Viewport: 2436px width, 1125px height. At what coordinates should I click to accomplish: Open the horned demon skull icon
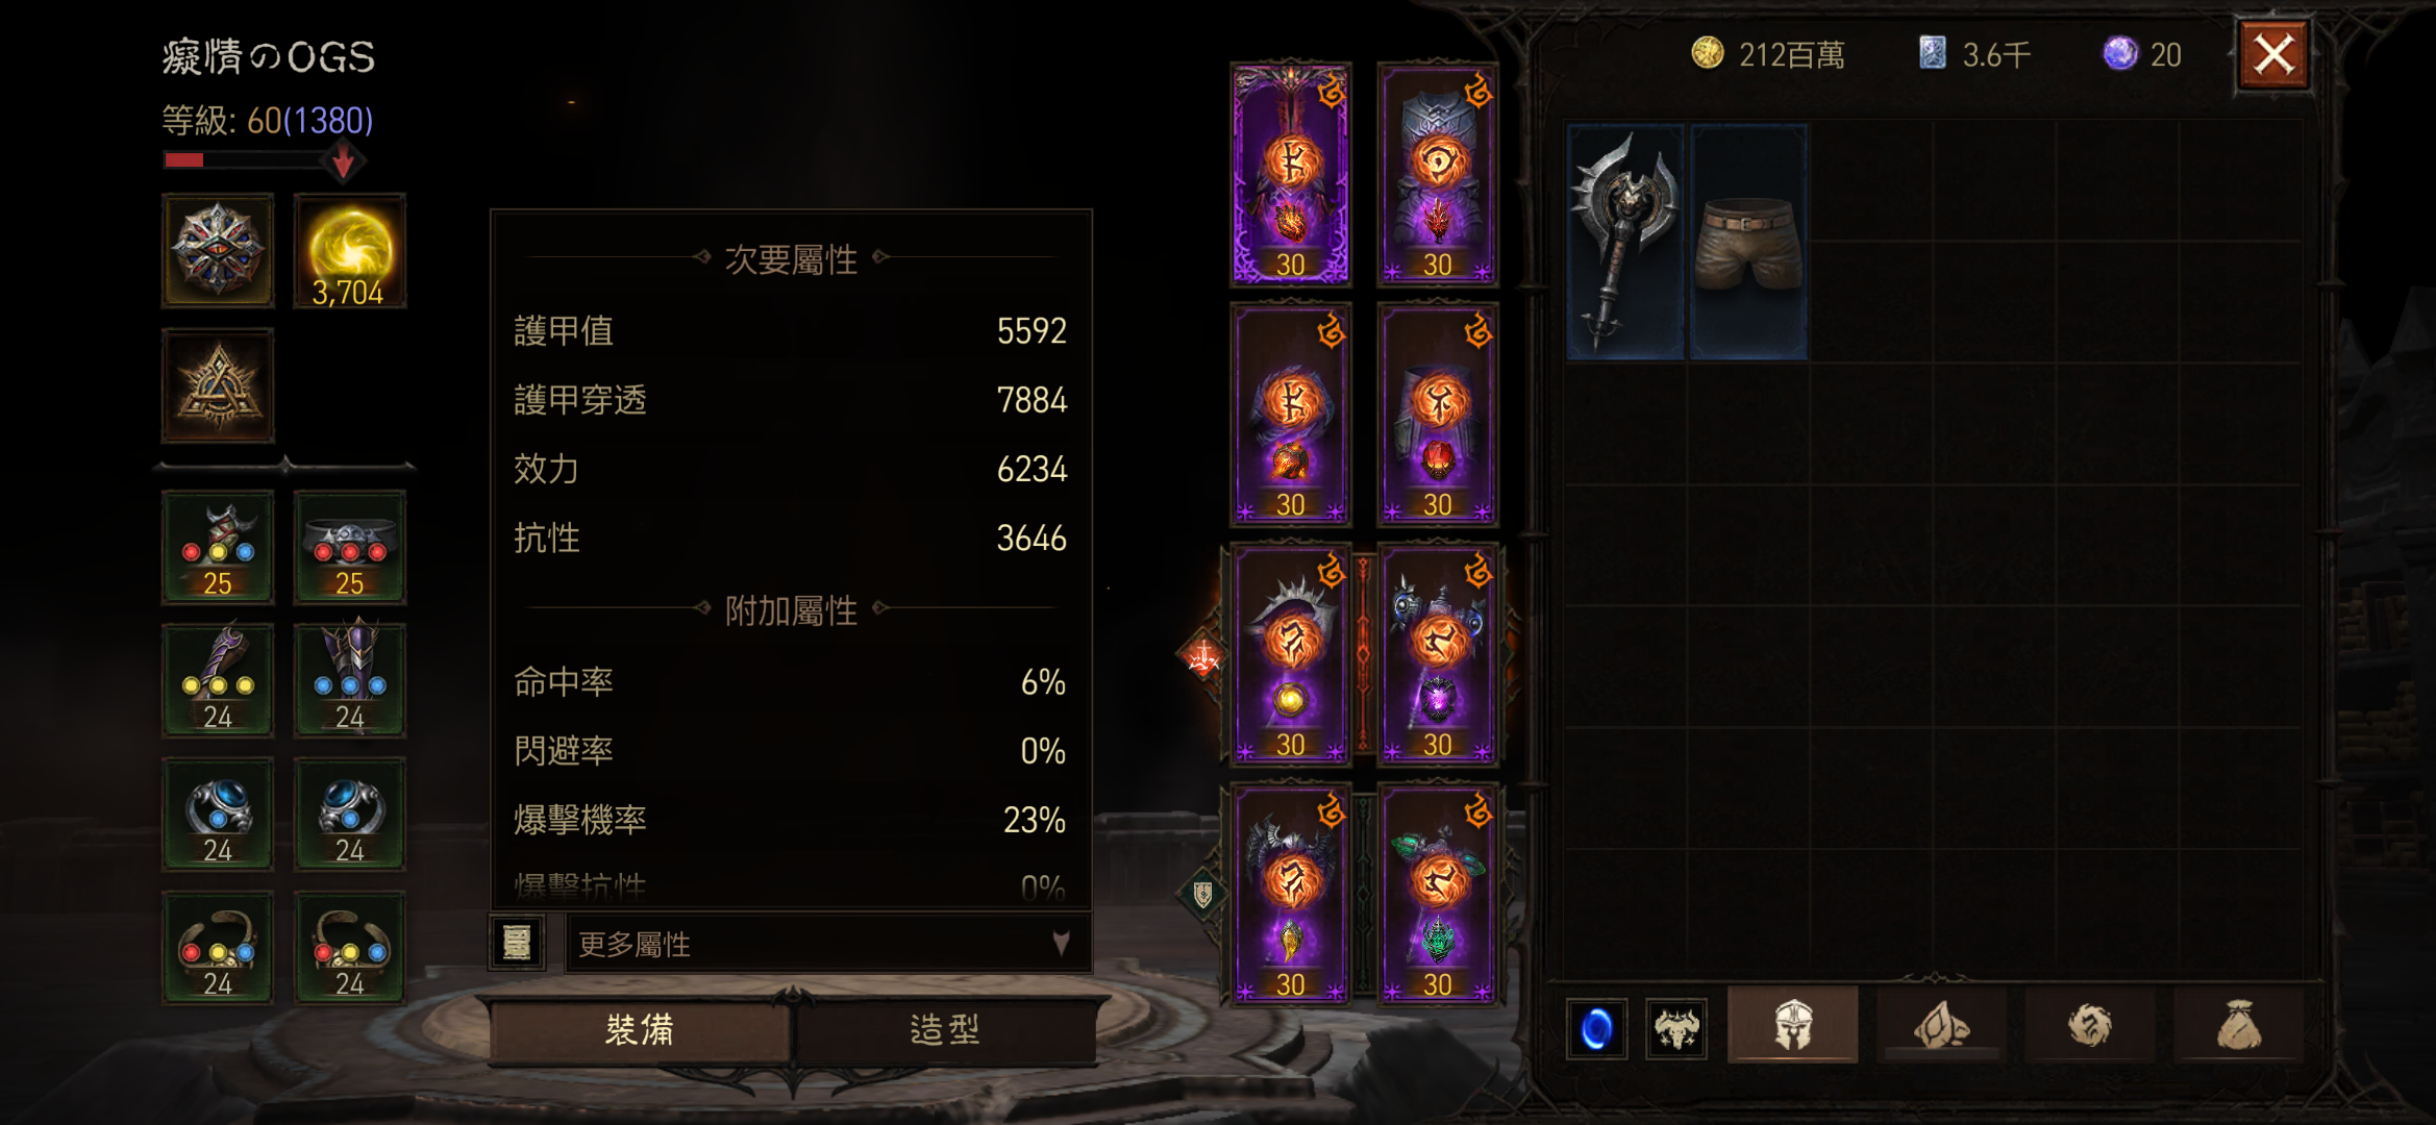click(x=1676, y=1028)
